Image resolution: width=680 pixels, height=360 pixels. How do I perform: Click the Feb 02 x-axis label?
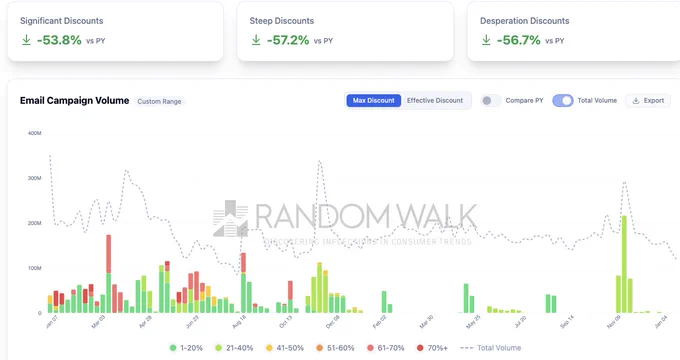(380, 322)
